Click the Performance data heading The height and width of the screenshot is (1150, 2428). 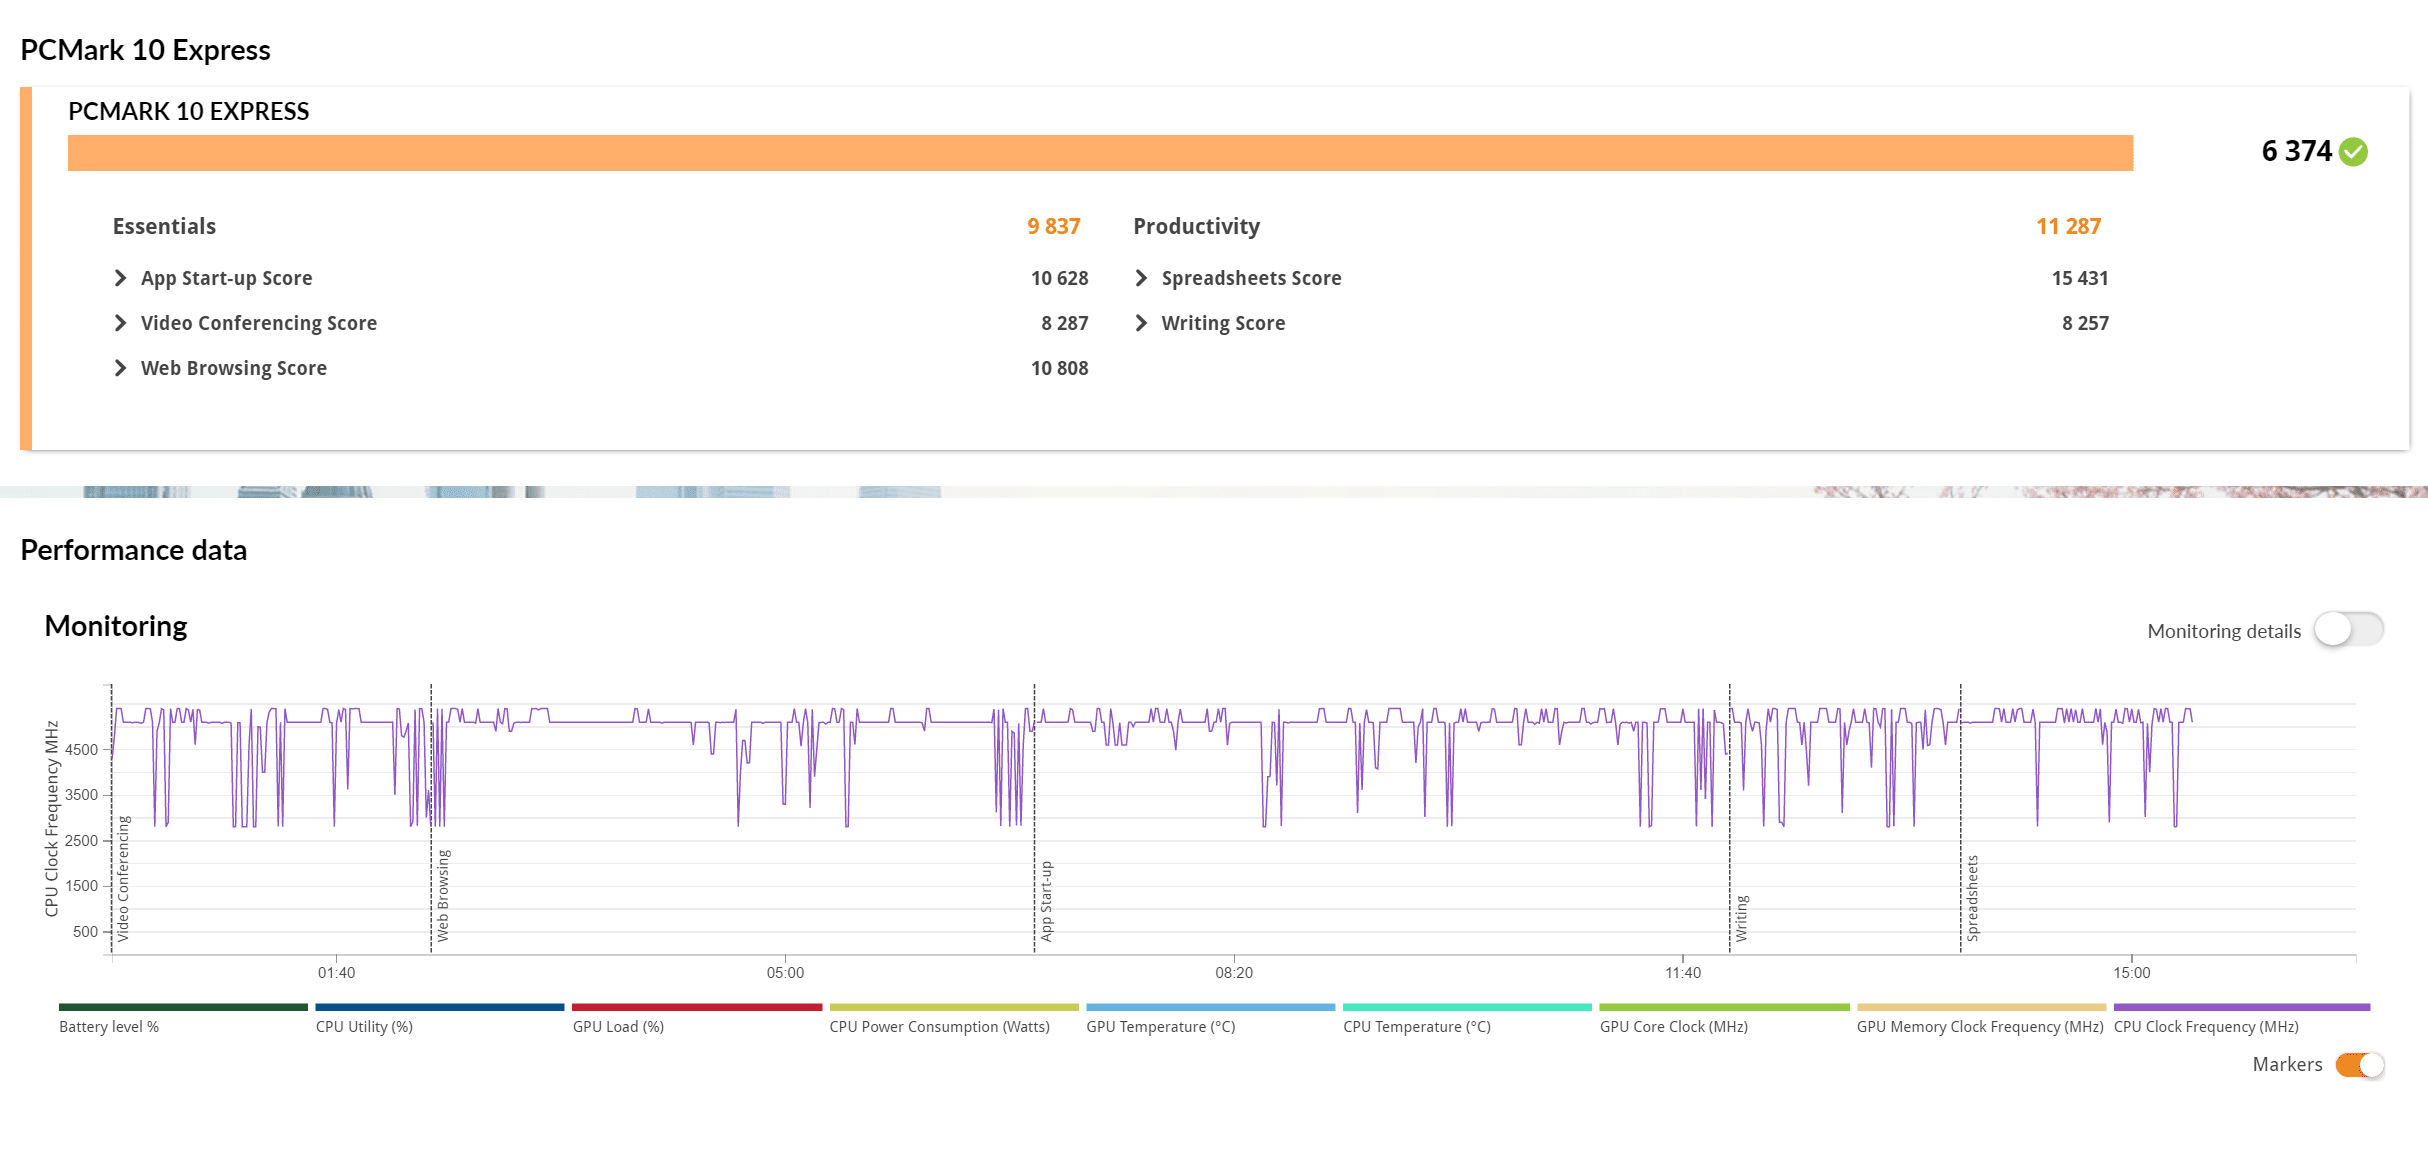coord(134,550)
